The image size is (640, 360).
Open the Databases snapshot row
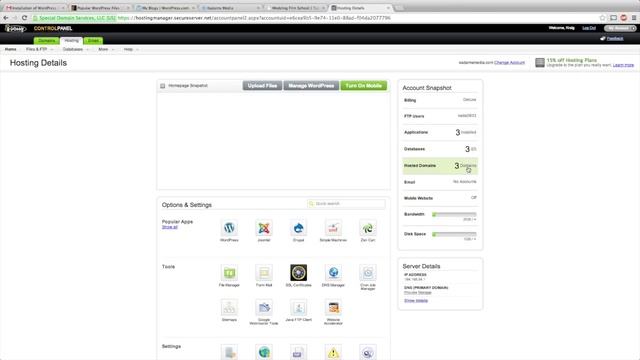440,149
